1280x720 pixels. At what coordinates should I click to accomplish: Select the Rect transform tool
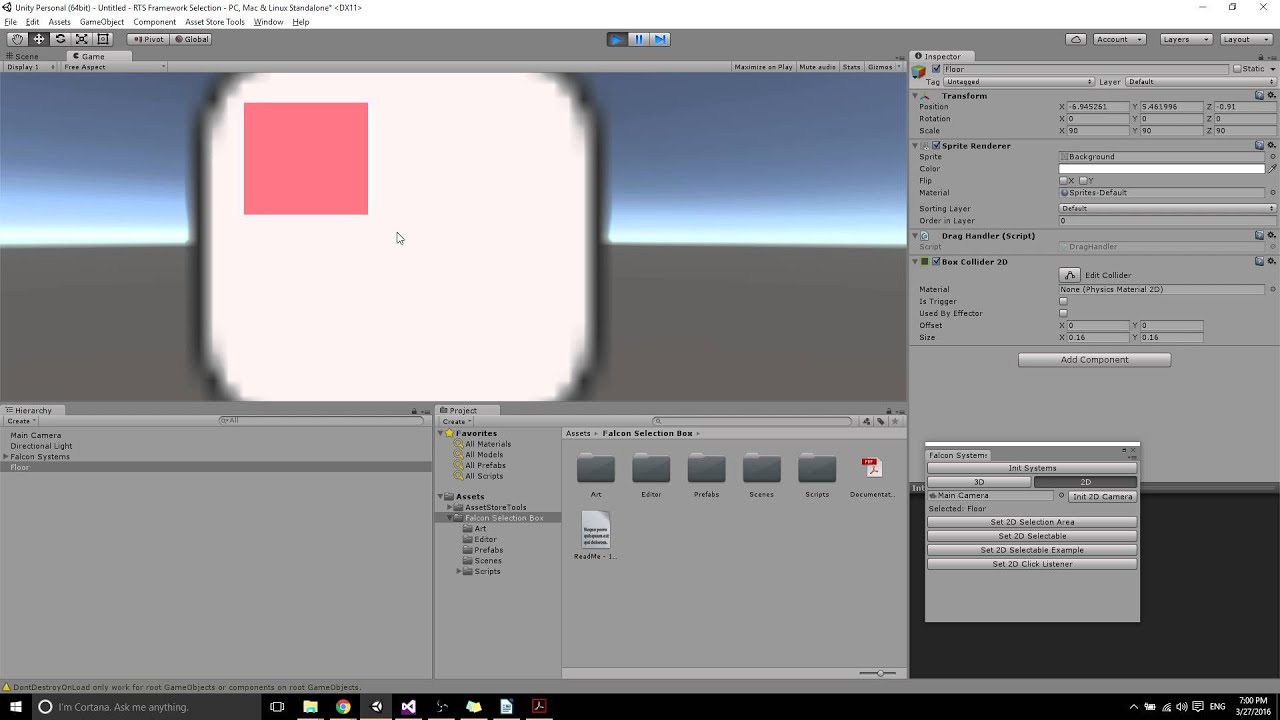tap(103, 39)
